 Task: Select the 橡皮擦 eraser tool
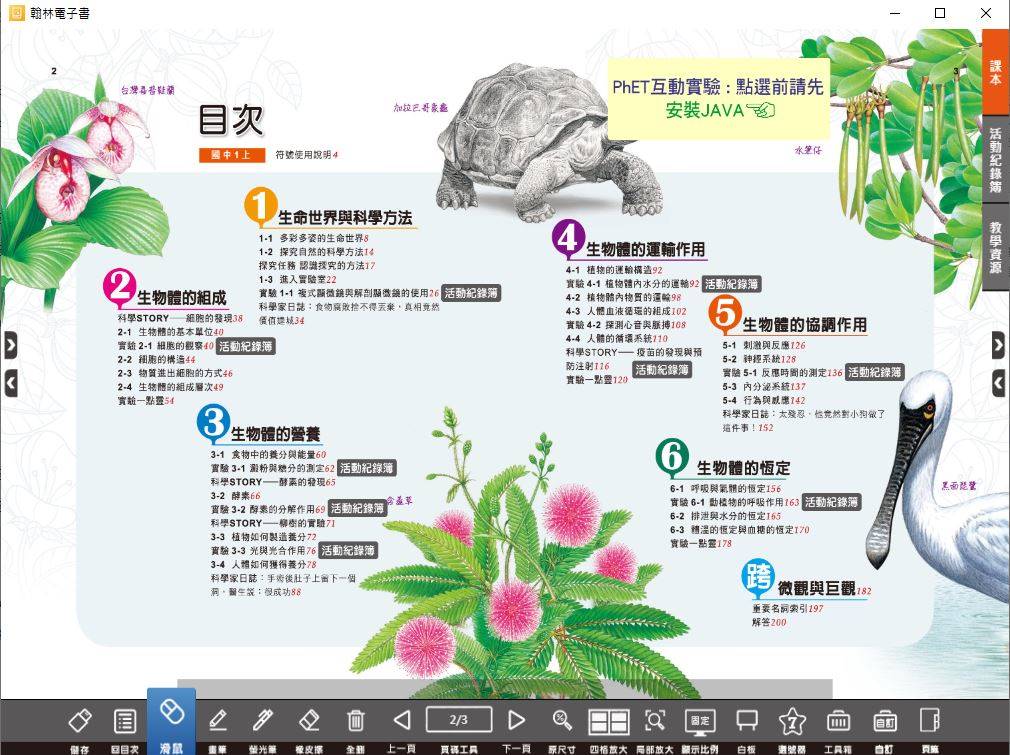[309, 720]
